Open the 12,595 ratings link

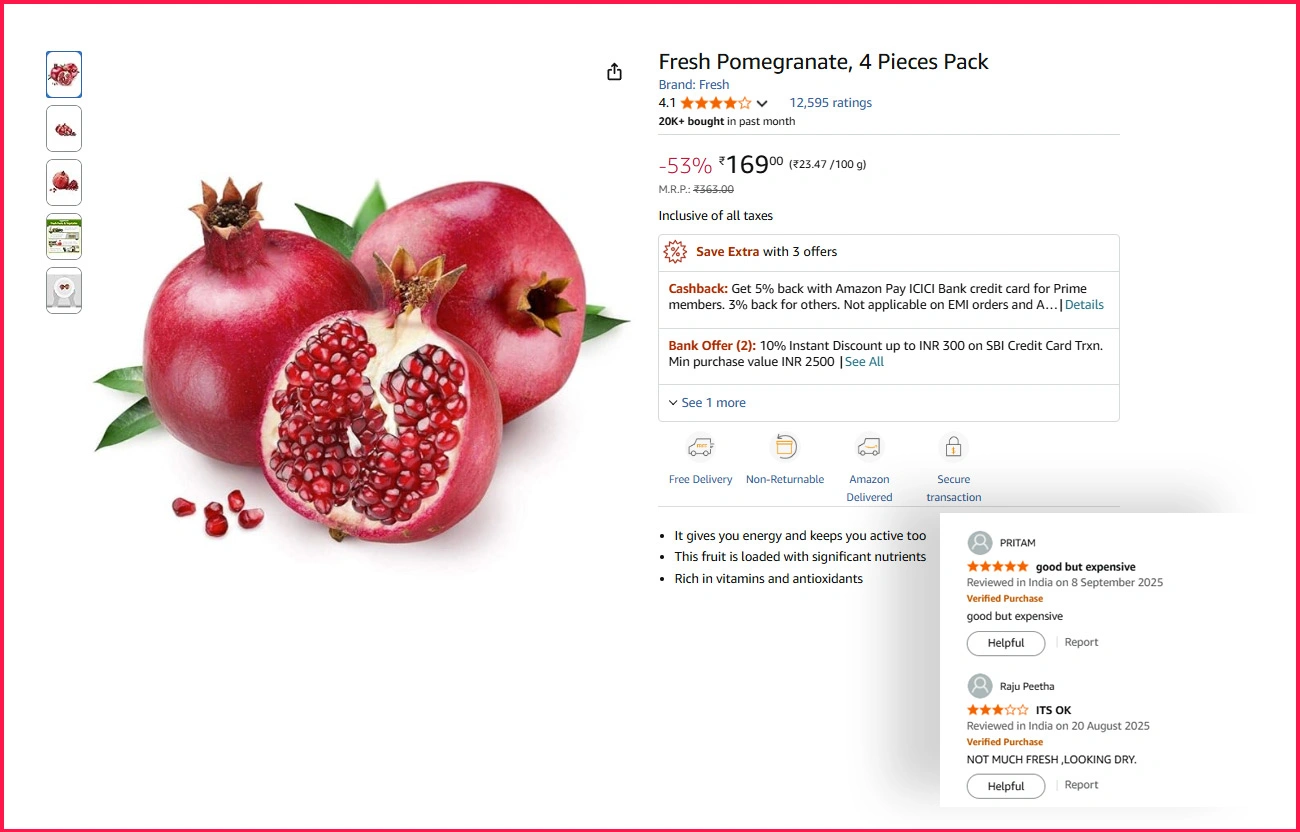pyautogui.click(x=830, y=103)
